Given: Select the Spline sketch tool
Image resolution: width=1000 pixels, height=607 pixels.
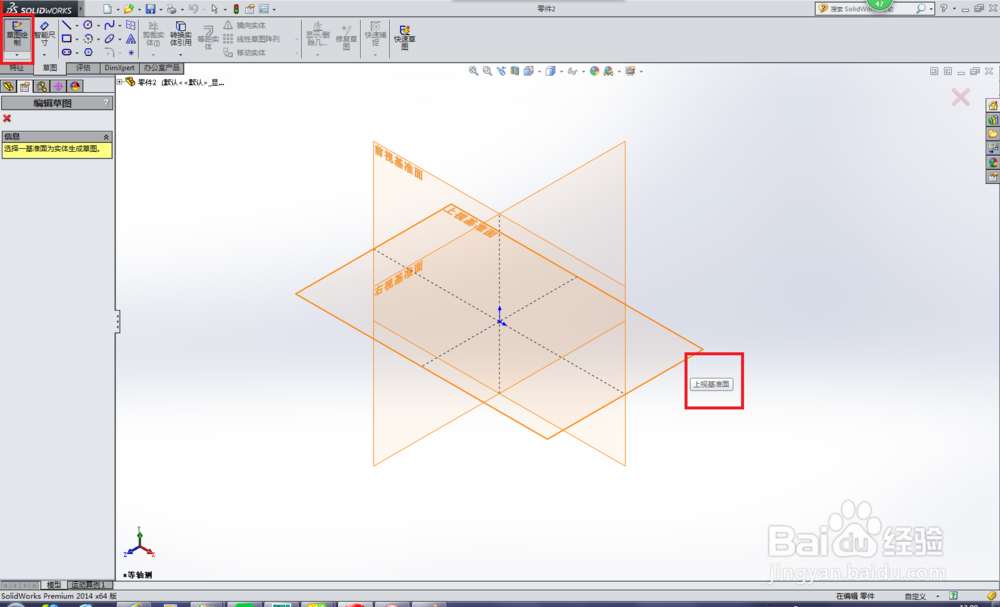Looking at the screenshot, I should pos(110,25).
